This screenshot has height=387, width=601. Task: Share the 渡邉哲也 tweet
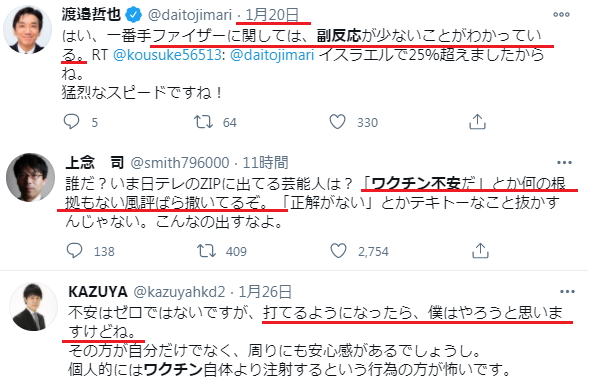(477, 122)
